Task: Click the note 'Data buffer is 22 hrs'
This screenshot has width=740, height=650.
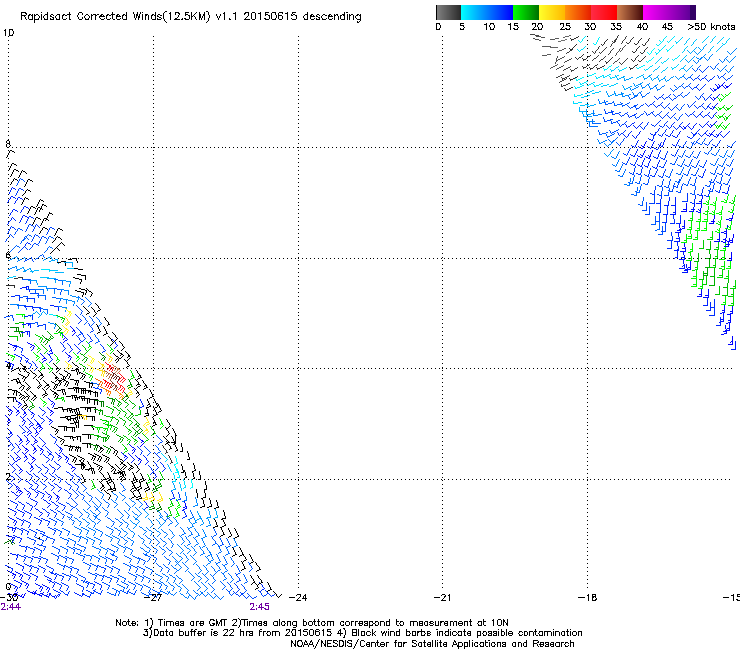Action: 205,633
